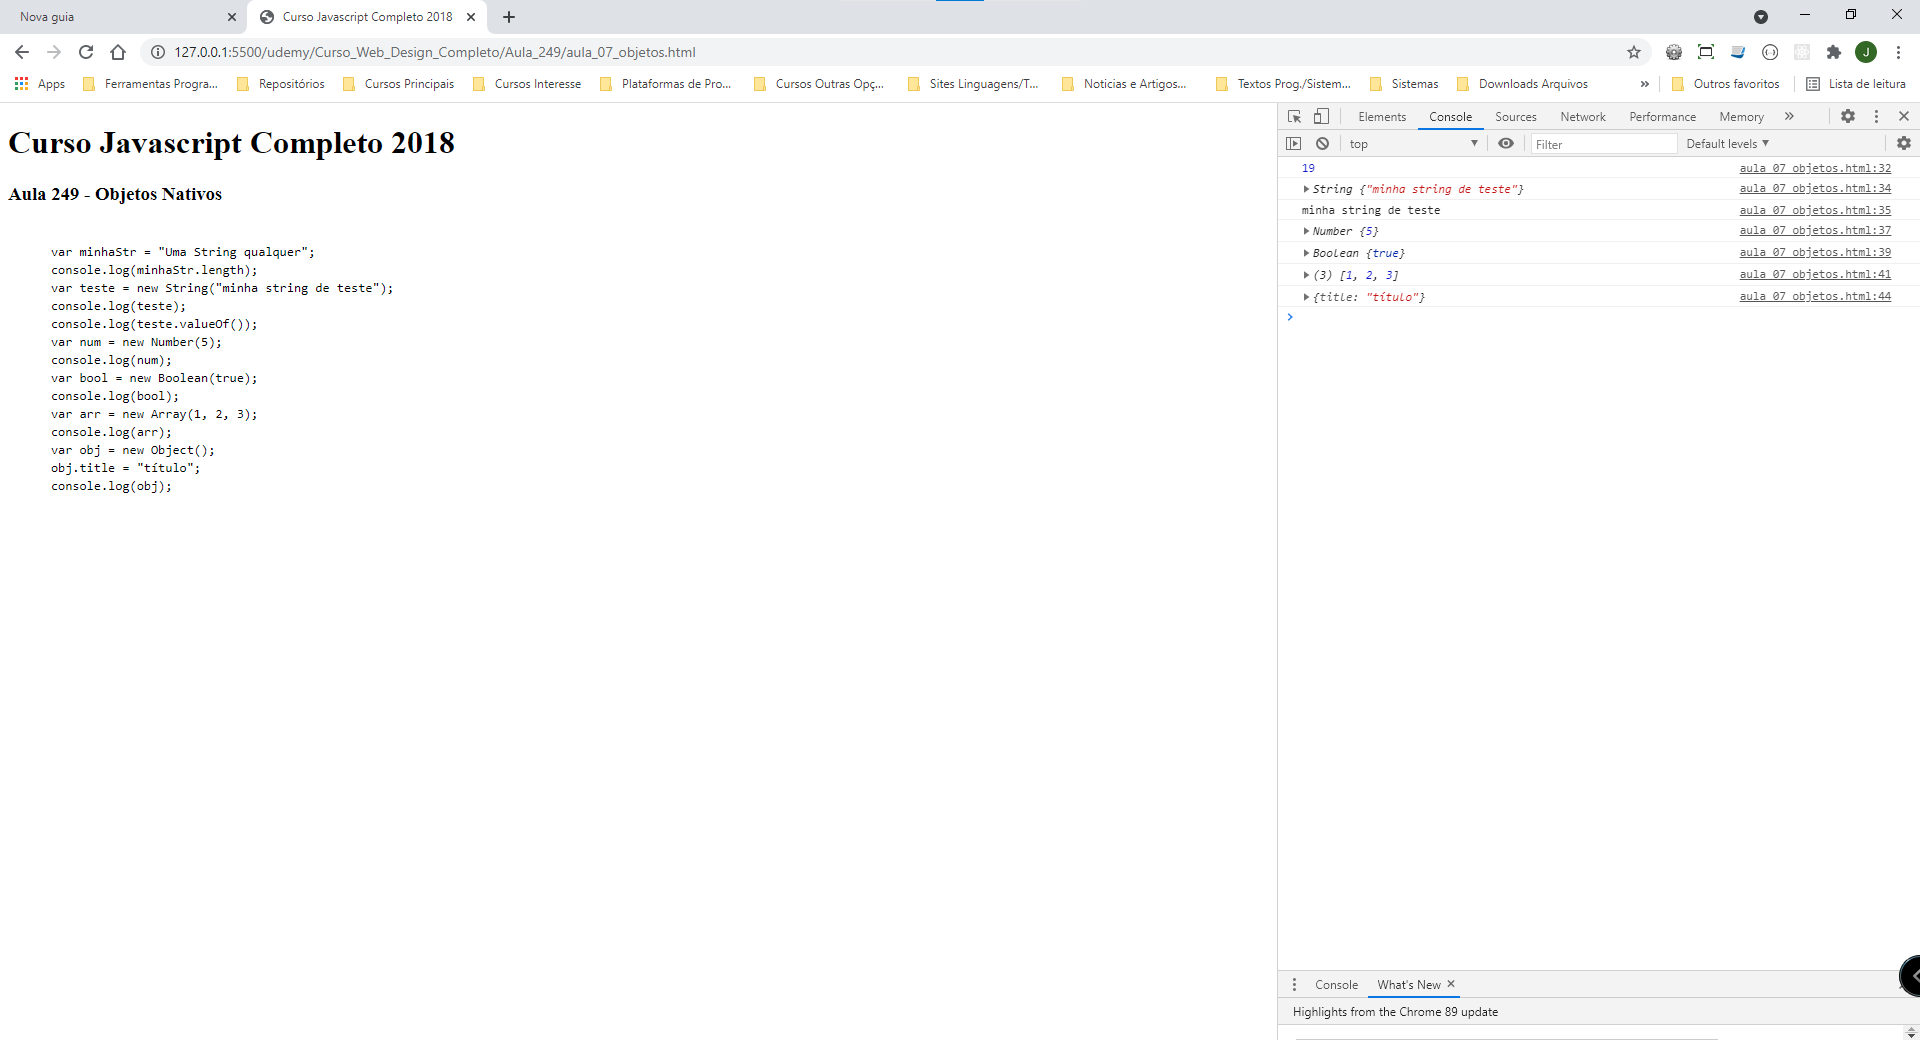The width and height of the screenshot is (1920, 1040).
Task: Switch to the Network tab
Action: 1583,117
